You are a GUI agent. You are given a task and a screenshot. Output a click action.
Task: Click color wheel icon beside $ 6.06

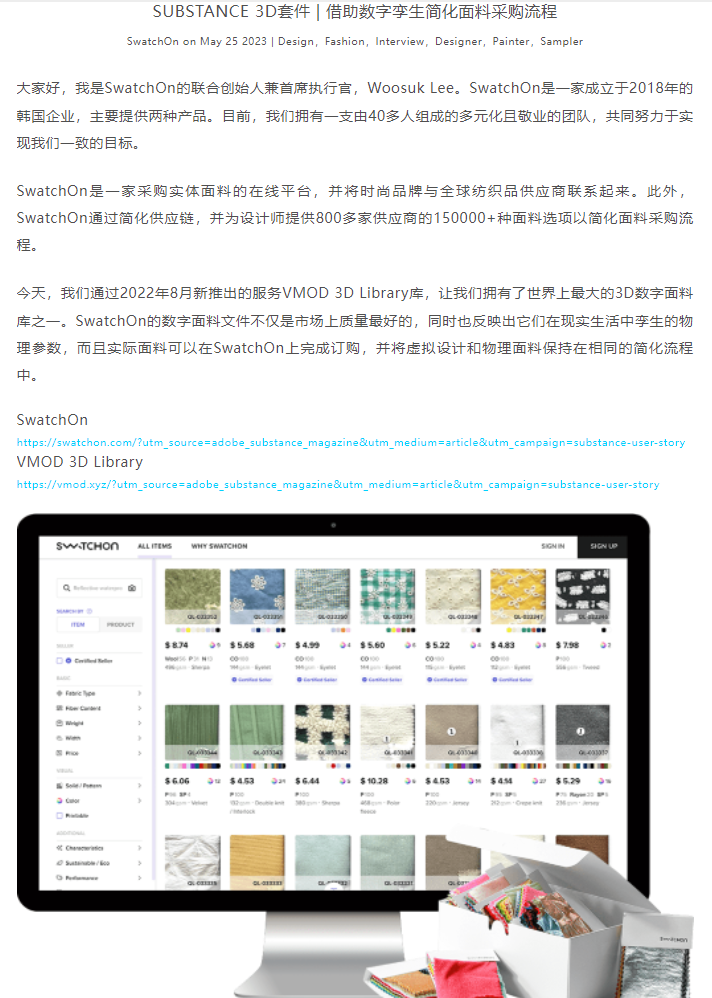pyautogui.click(x=211, y=781)
